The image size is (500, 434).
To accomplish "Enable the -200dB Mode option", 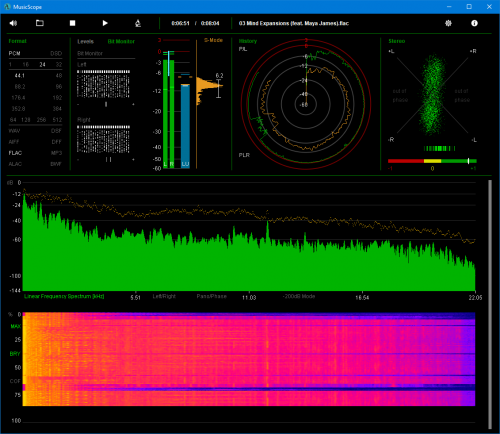I will (299, 296).
